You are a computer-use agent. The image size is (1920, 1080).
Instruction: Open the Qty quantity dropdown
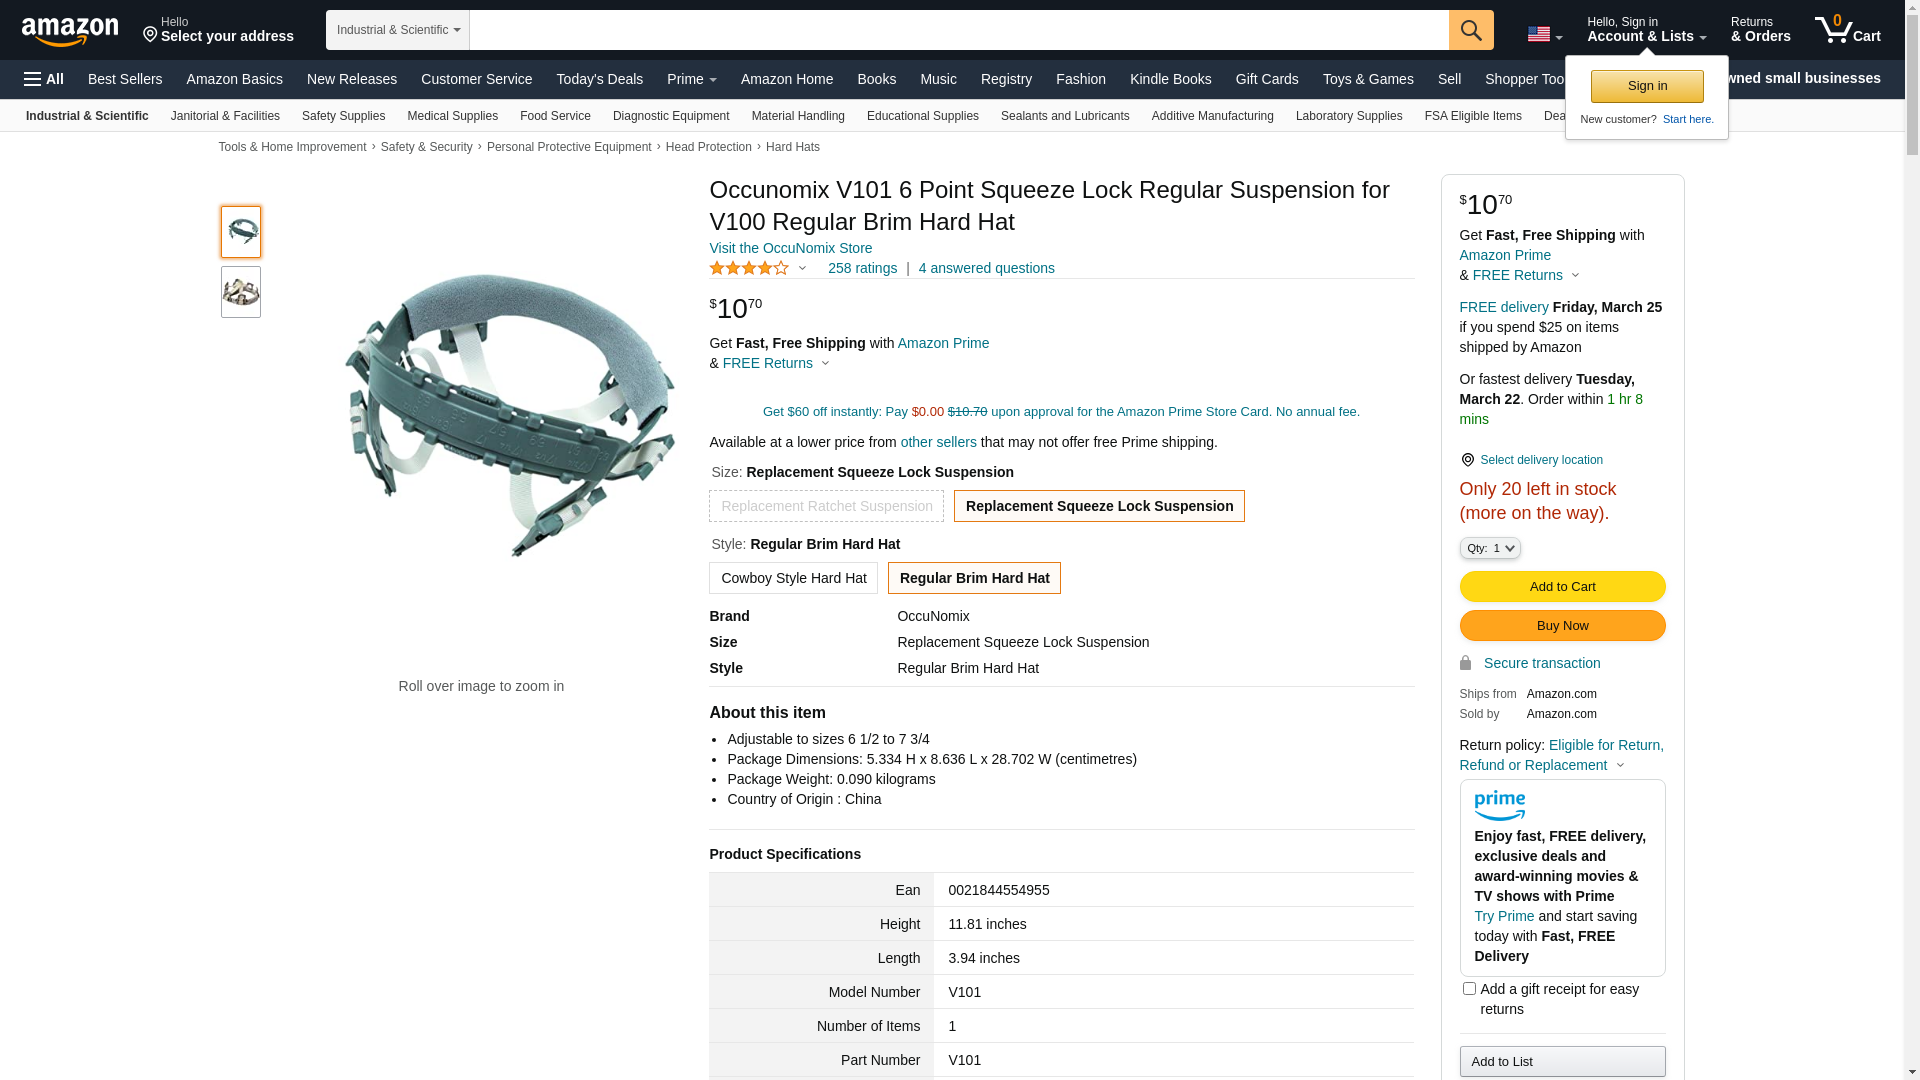point(1489,548)
